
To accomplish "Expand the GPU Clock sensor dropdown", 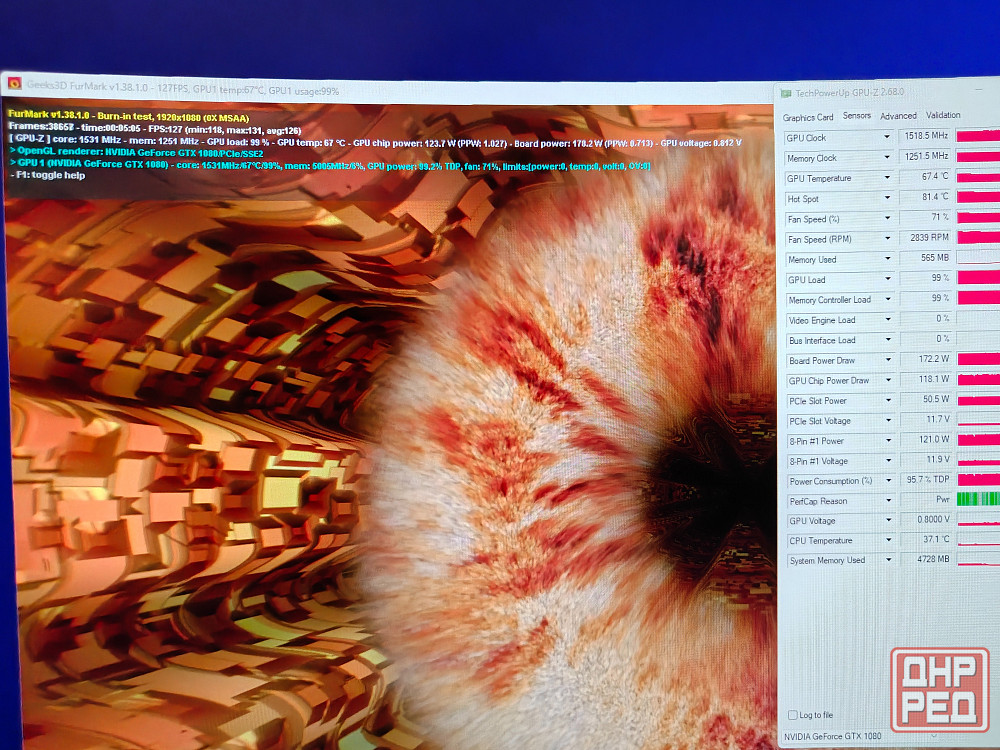I will [886, 138].
